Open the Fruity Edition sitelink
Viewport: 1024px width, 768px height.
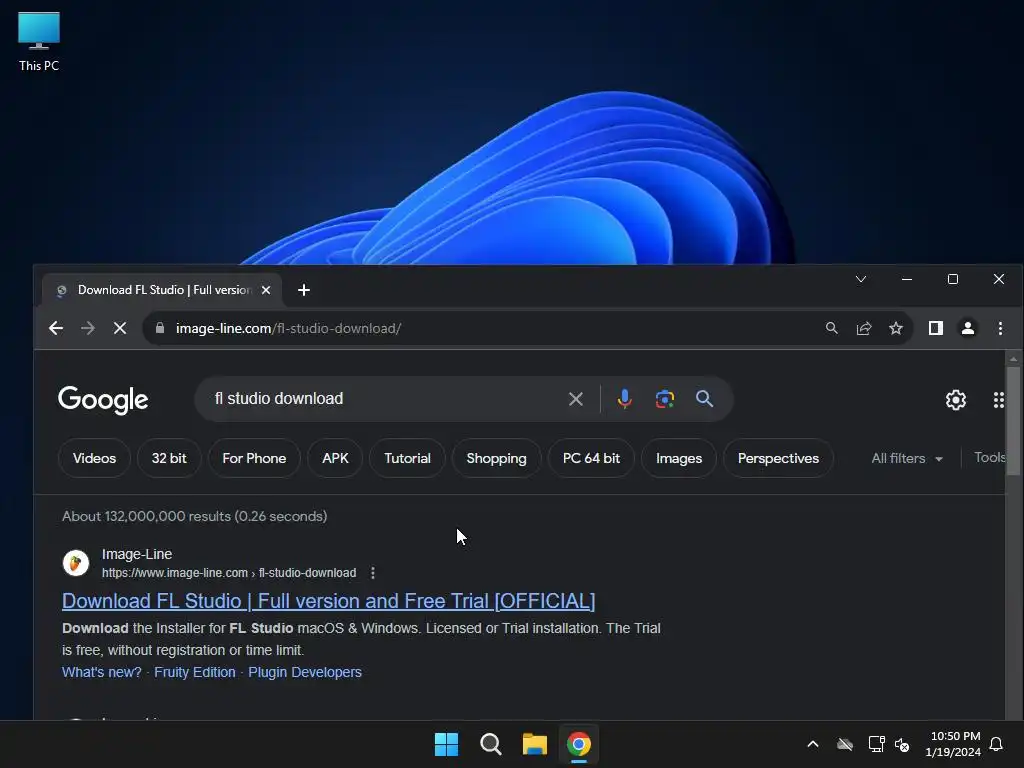[x=195, y=672]
